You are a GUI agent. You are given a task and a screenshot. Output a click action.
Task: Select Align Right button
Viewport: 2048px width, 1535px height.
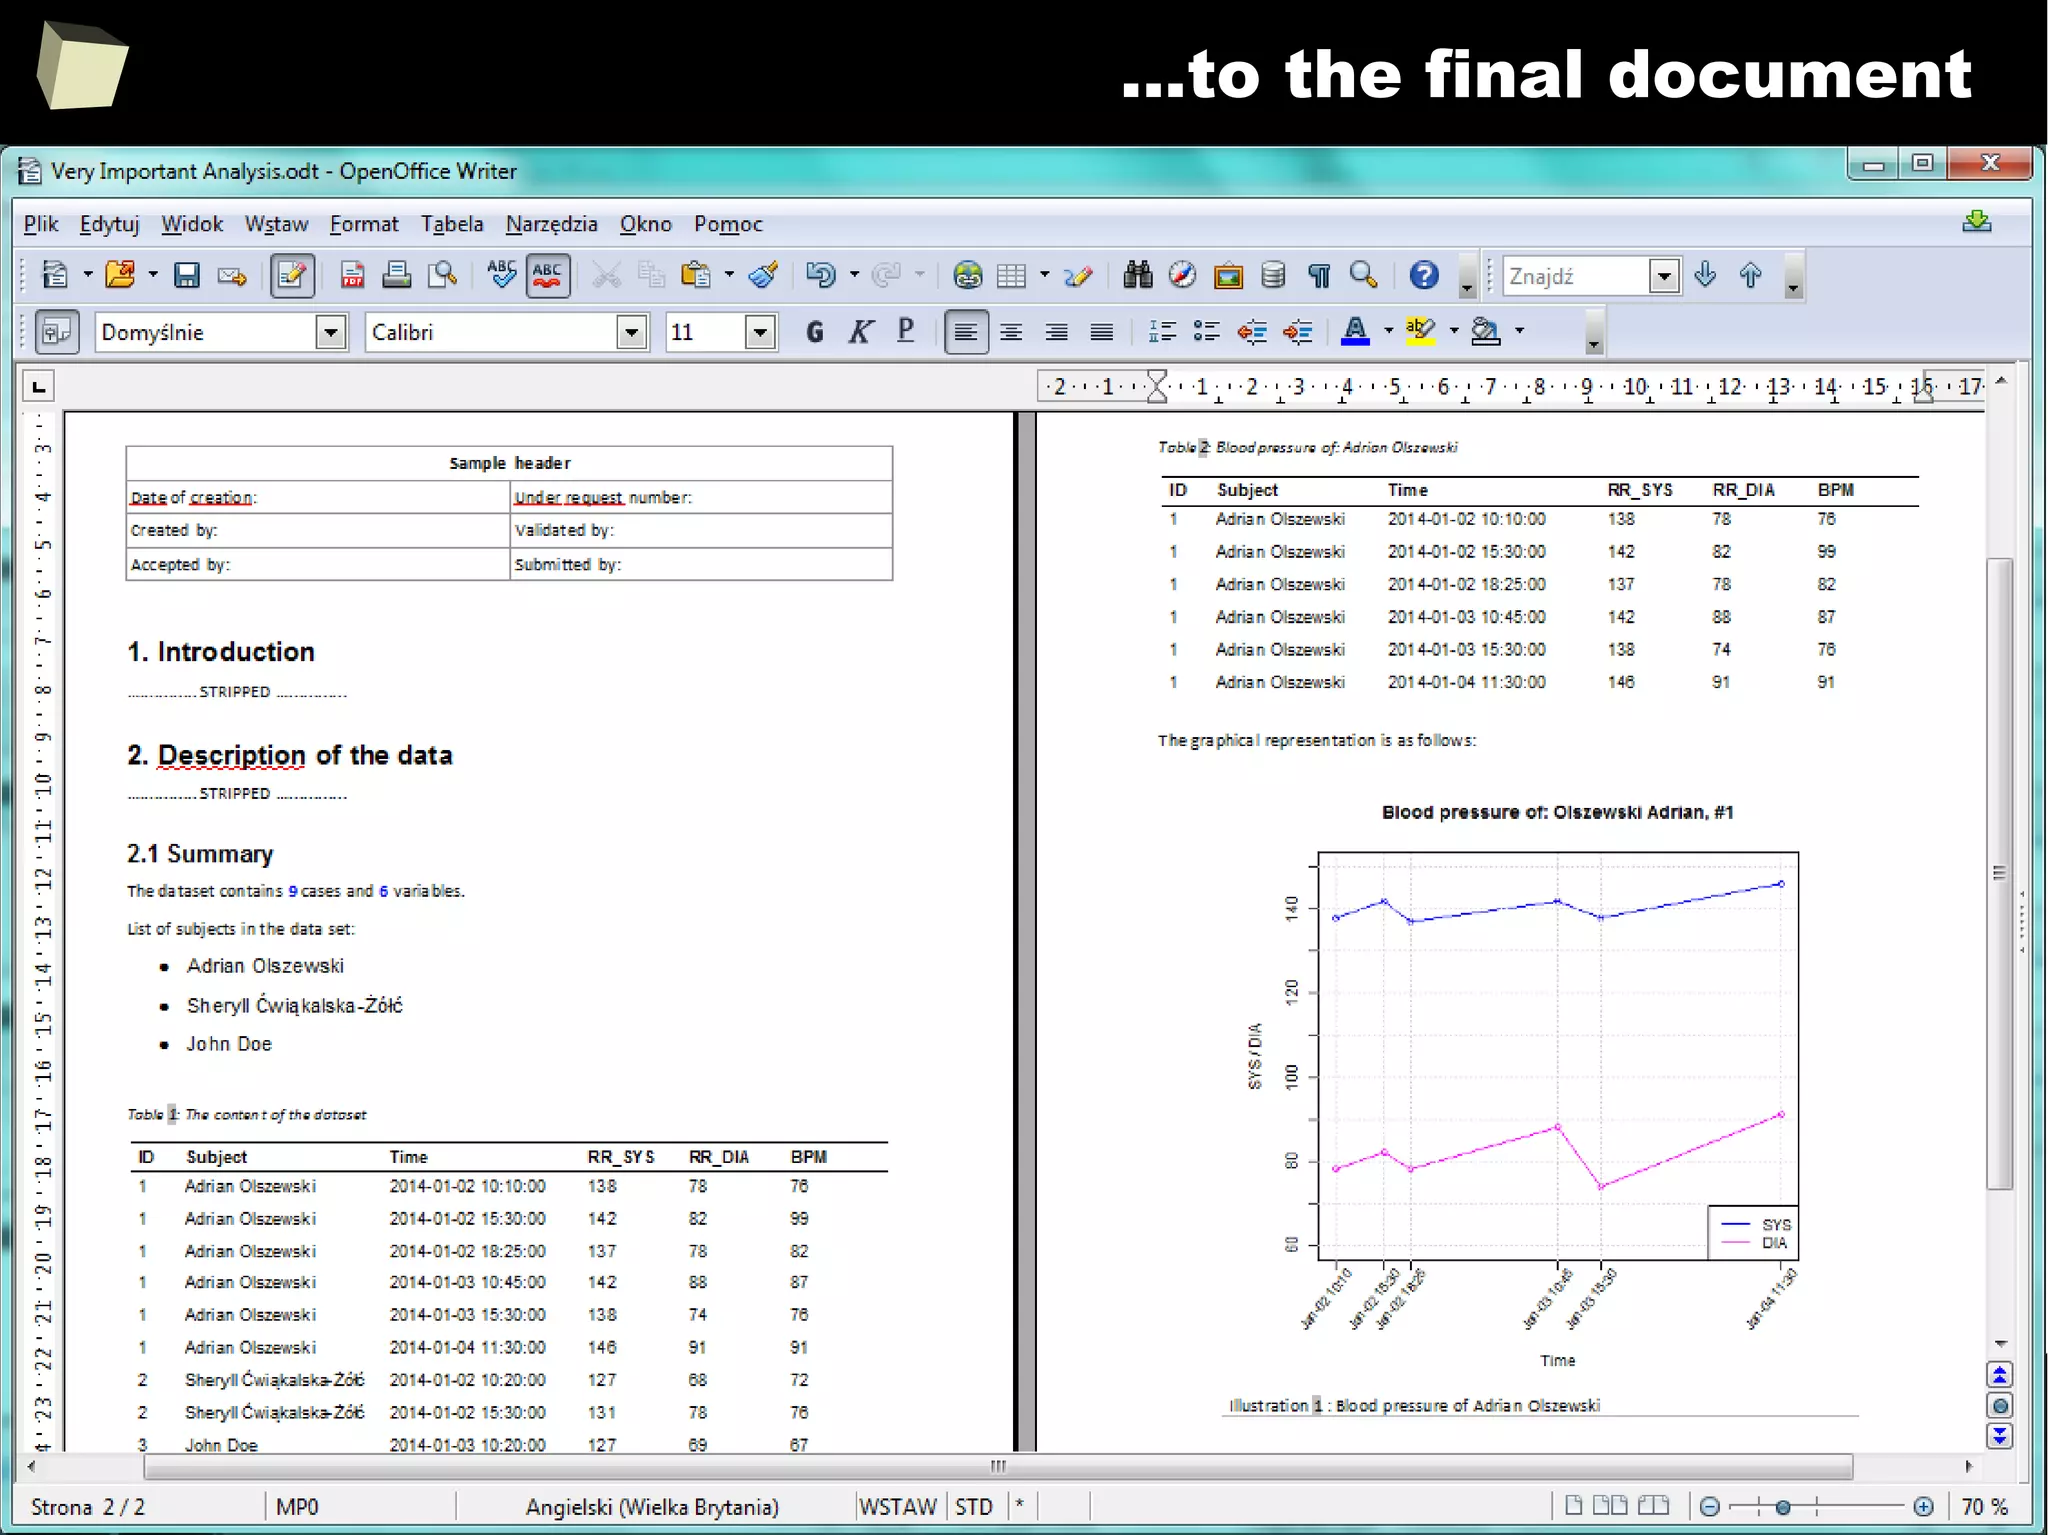coord(1056,332)
